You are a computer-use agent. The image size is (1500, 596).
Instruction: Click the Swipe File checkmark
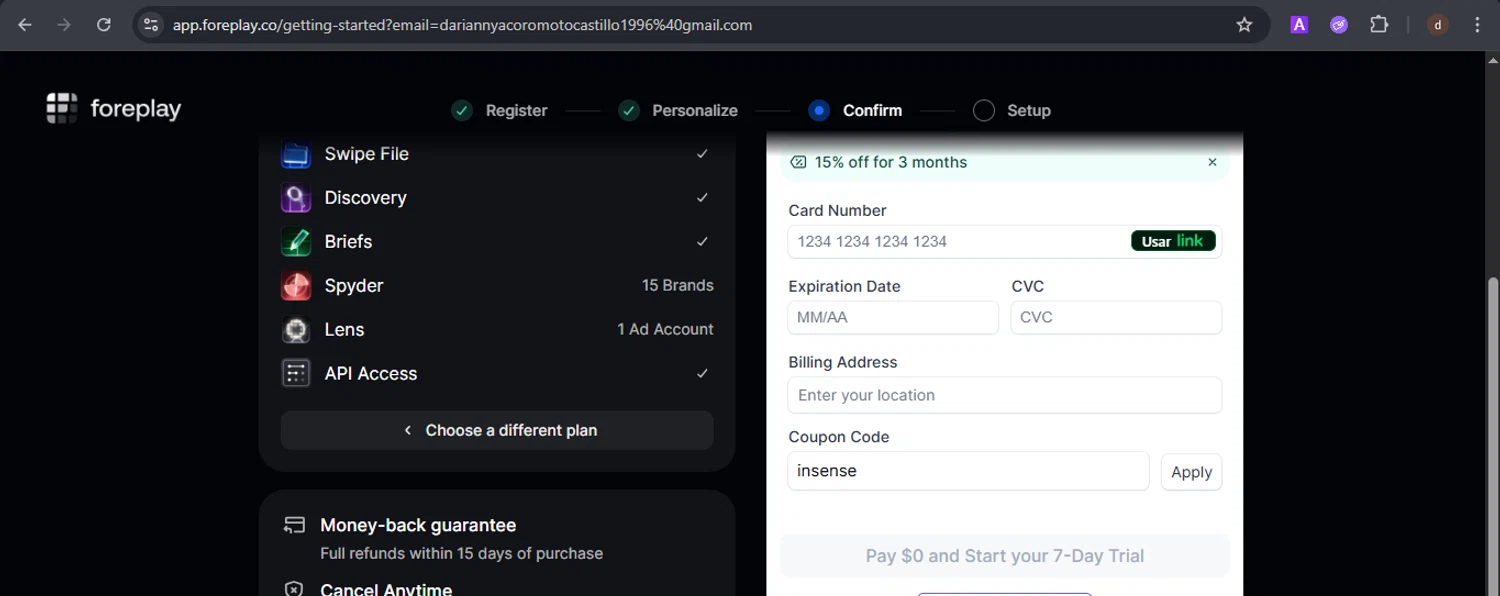[x=702, y=154]
